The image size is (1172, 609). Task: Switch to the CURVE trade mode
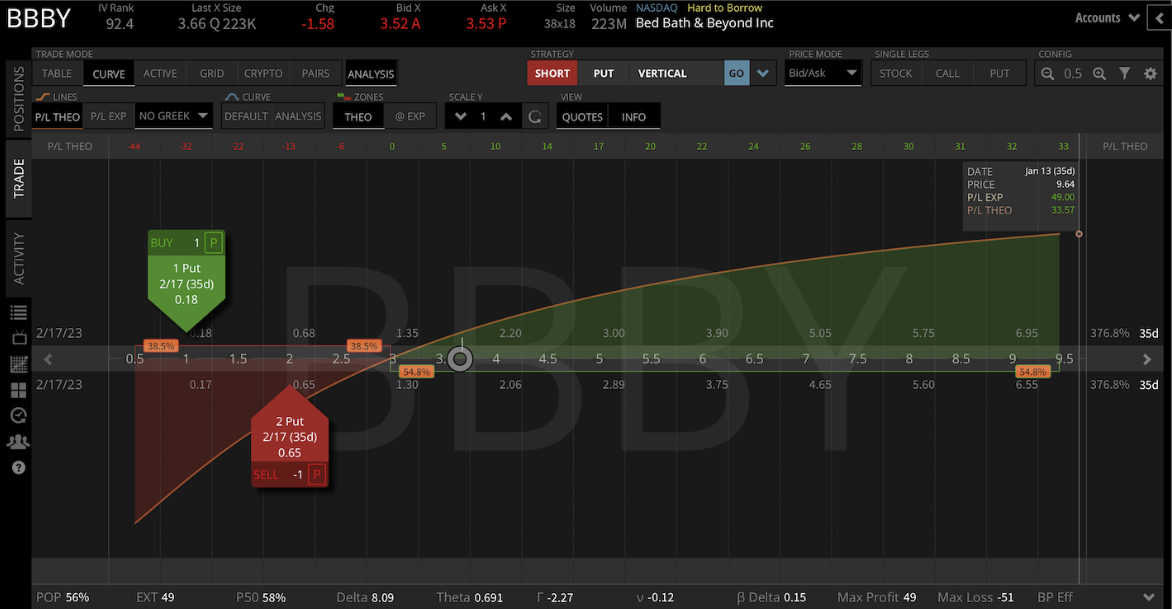click(108, 73)
